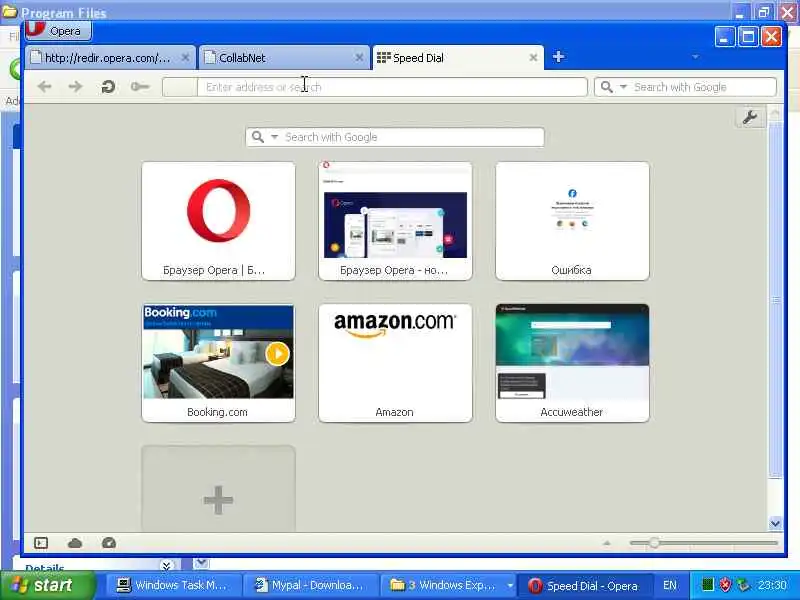Go forward with the forward arrow

point(75,87)
